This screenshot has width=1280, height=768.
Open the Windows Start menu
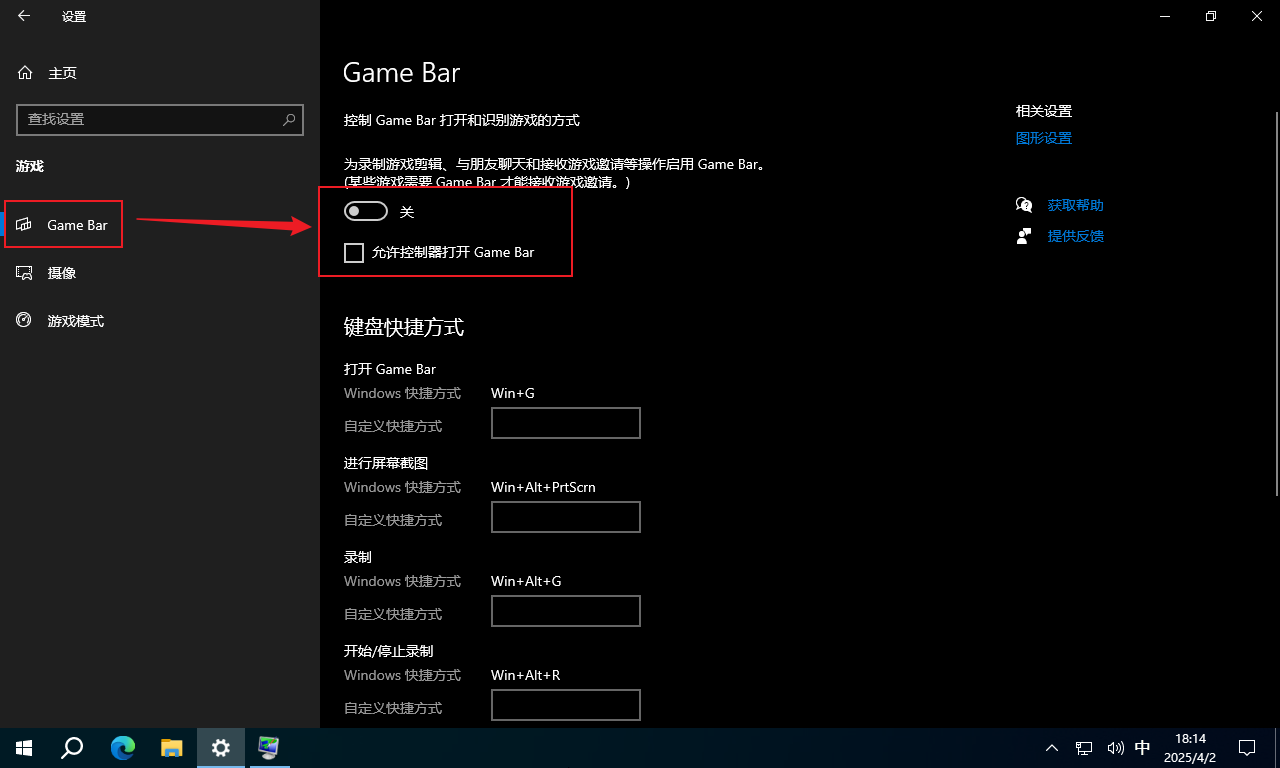pos(24,747)
